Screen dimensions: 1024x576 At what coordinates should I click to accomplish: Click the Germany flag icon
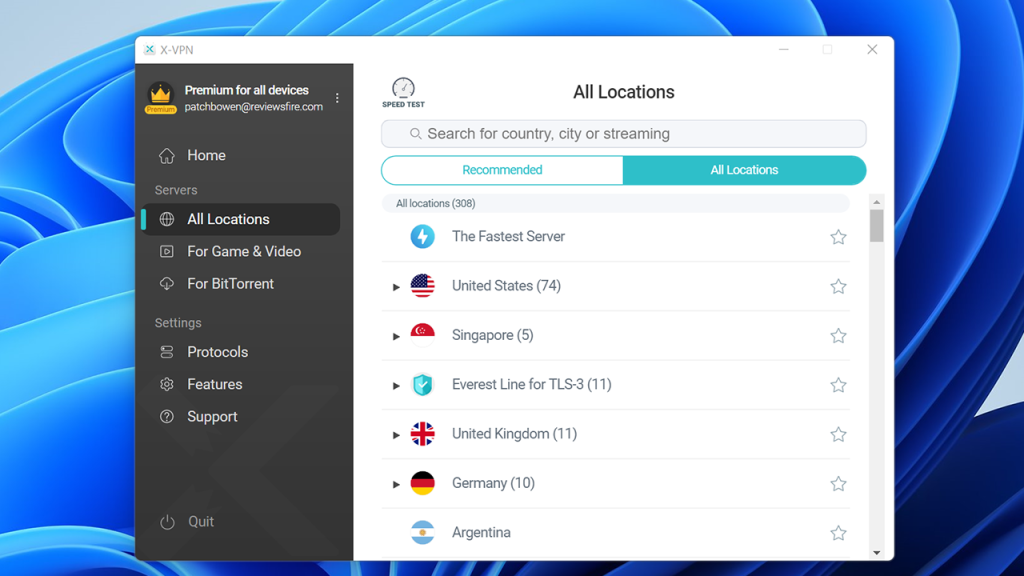[x=423, y=483]
